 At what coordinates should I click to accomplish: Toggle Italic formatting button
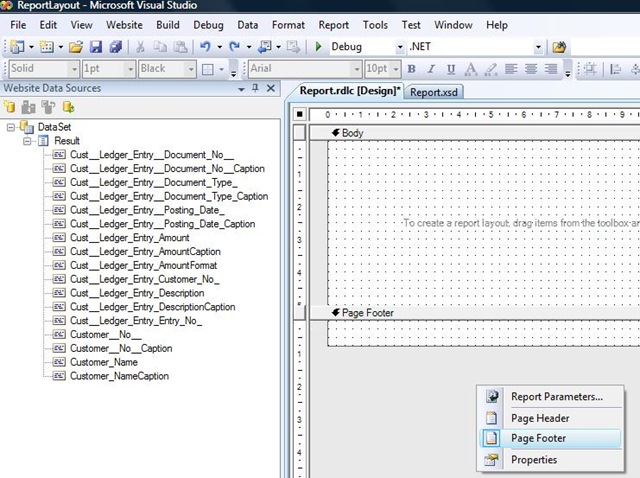tap(431, 69)
